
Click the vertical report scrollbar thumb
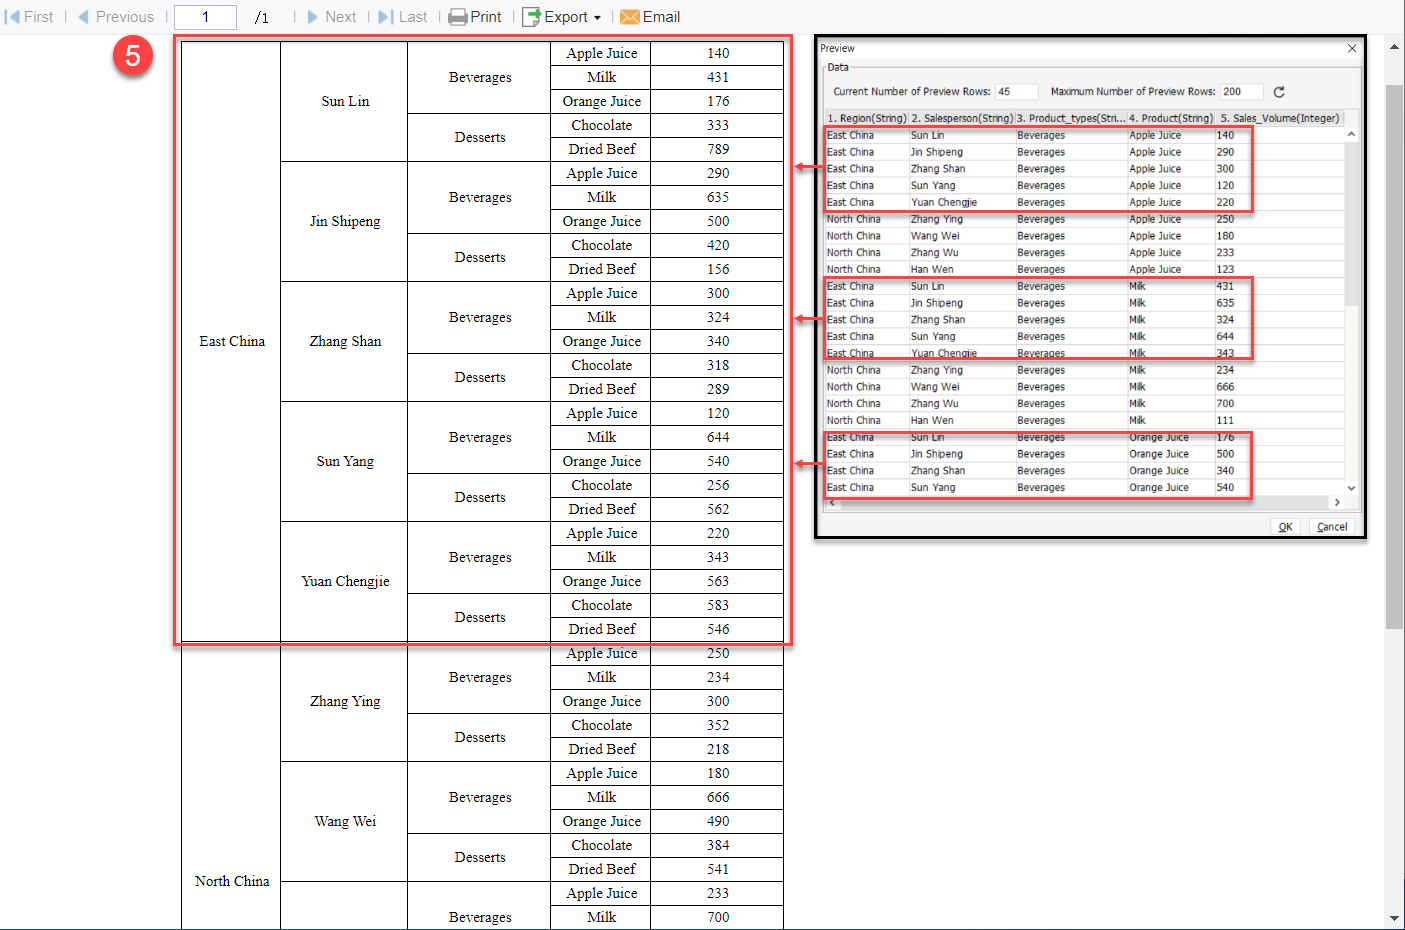(1395, 356)
